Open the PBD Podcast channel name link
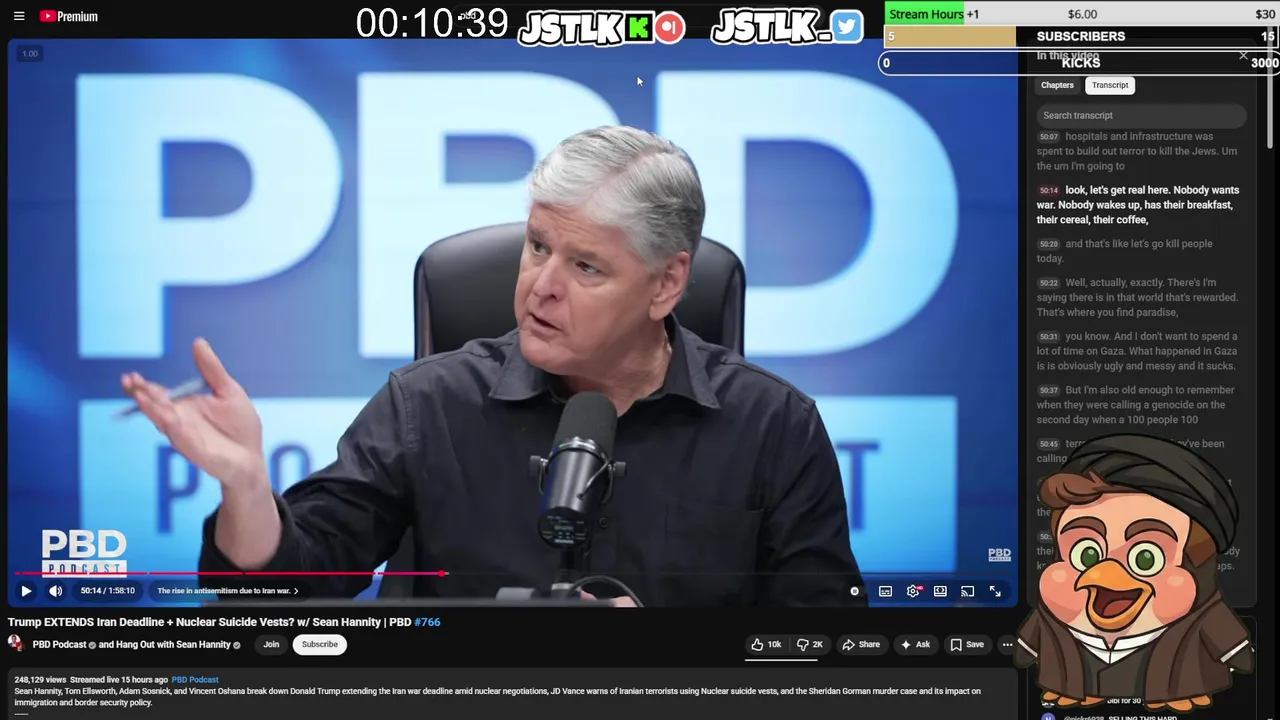This screenshot has width=1280, height=720. pos(60,645)
